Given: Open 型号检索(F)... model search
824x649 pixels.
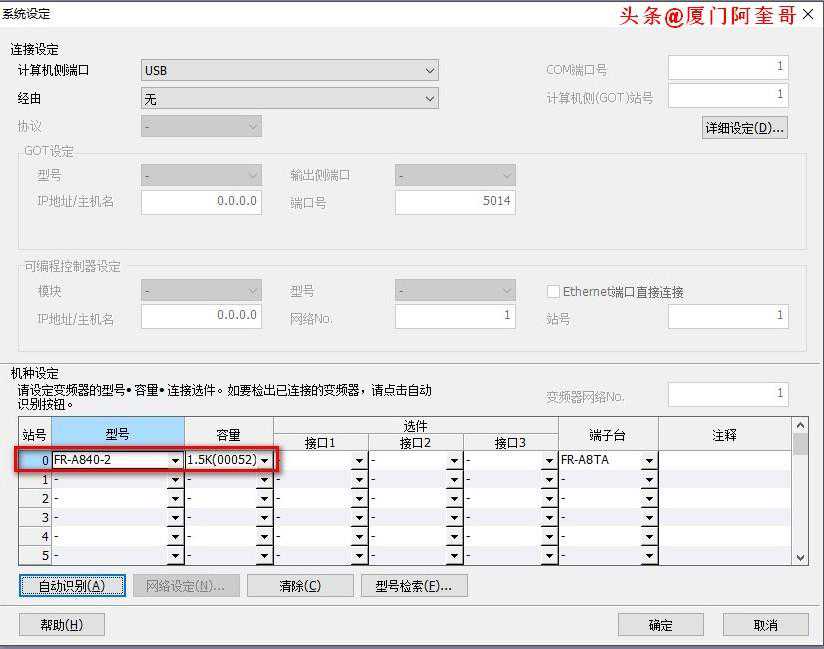Looking at the screenshot, I should pyautogui.click(x=414, y=586).
